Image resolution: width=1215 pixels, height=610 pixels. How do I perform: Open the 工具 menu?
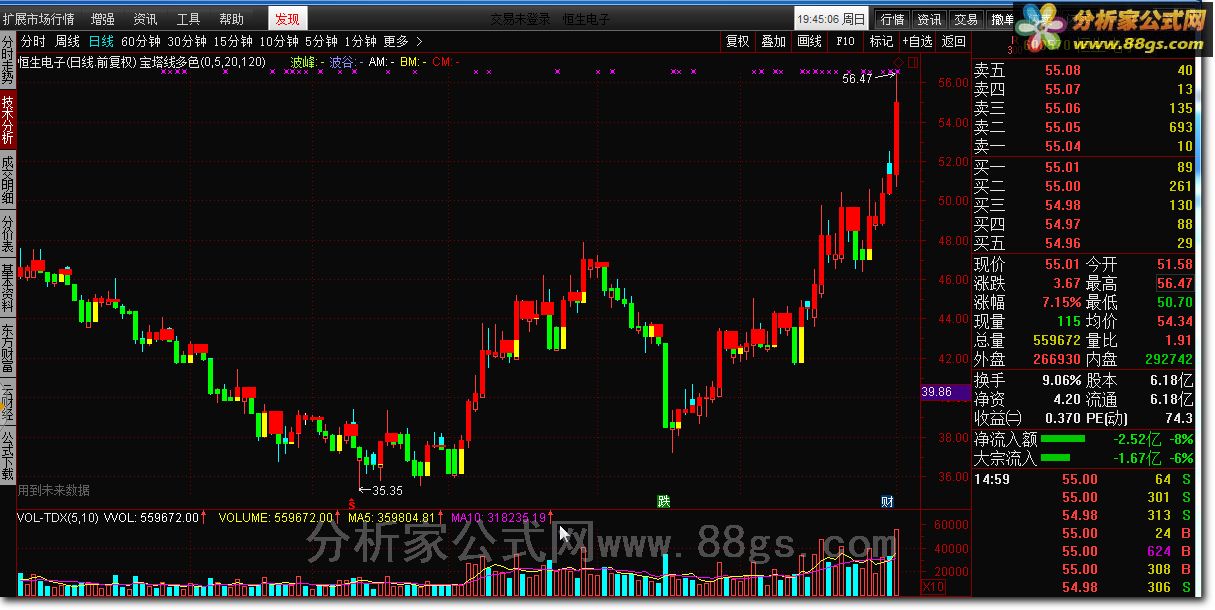(188, 19)
